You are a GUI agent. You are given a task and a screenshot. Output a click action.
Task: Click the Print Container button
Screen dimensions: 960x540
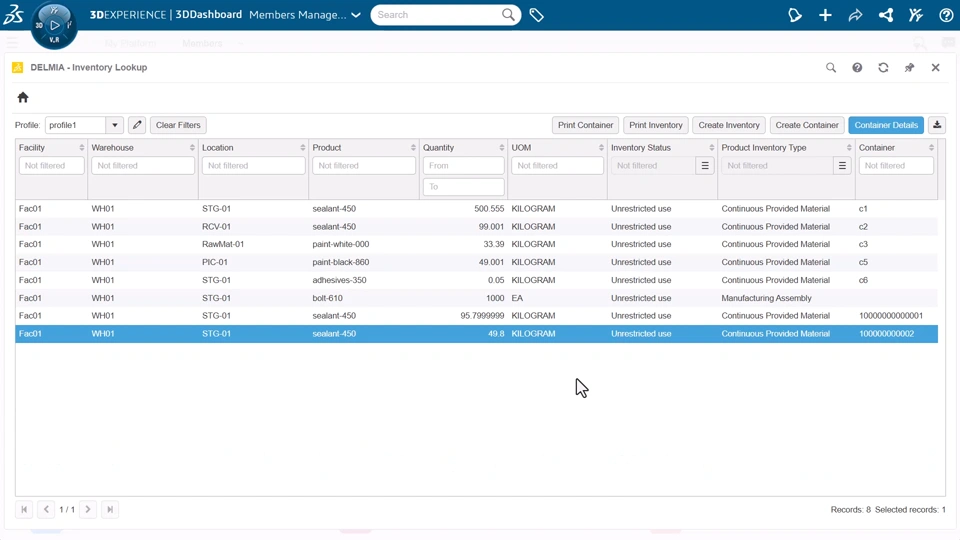[x=585, y=125]
